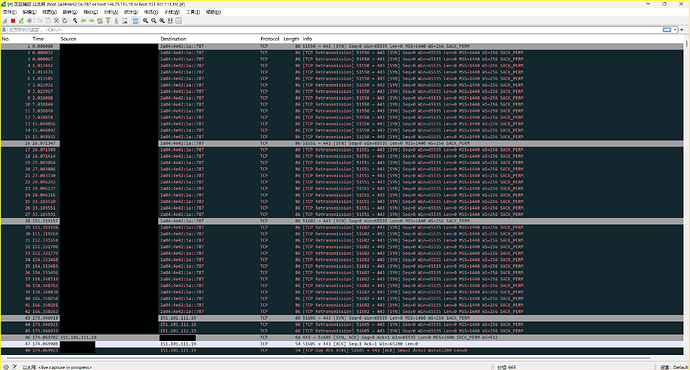Open the capture options gear icon
The image size is (690, 370).
coord(29,21)
